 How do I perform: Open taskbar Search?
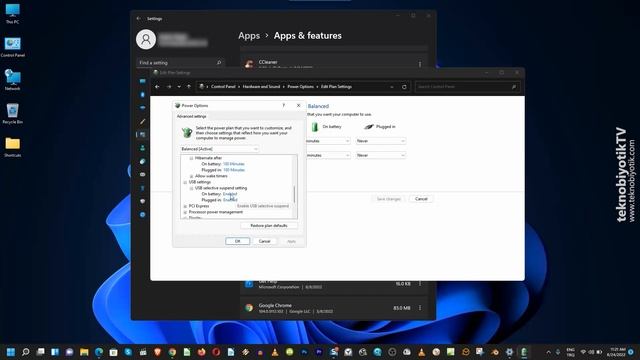(x=25, y=352)
